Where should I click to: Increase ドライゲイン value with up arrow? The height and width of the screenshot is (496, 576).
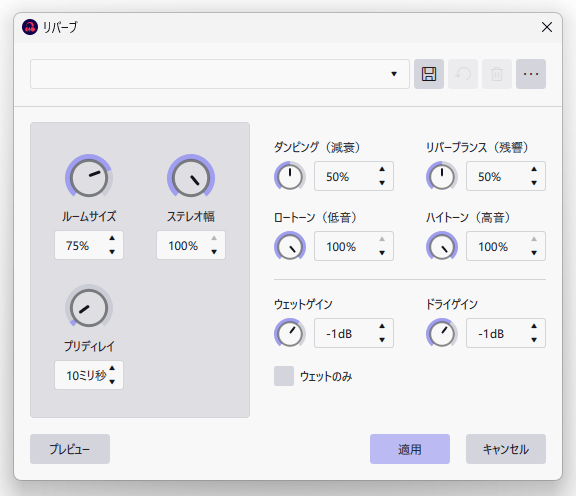click(534, 326)
